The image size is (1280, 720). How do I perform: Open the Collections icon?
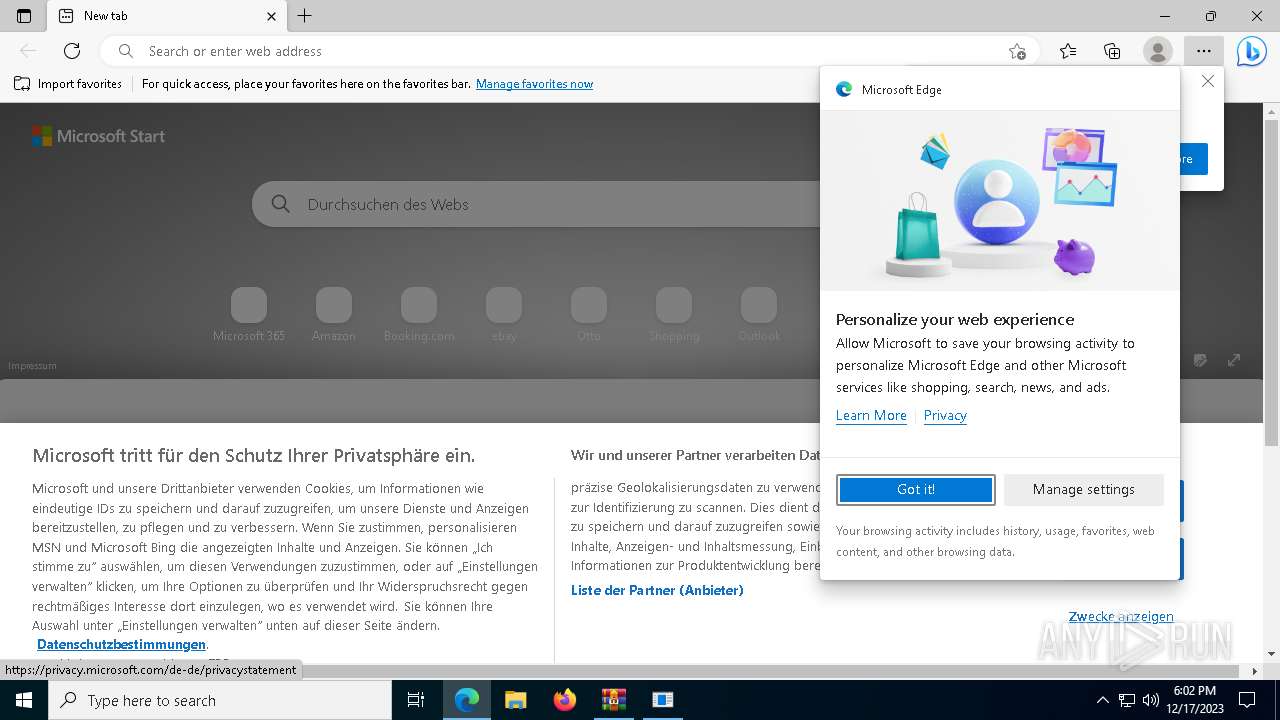1112,51
